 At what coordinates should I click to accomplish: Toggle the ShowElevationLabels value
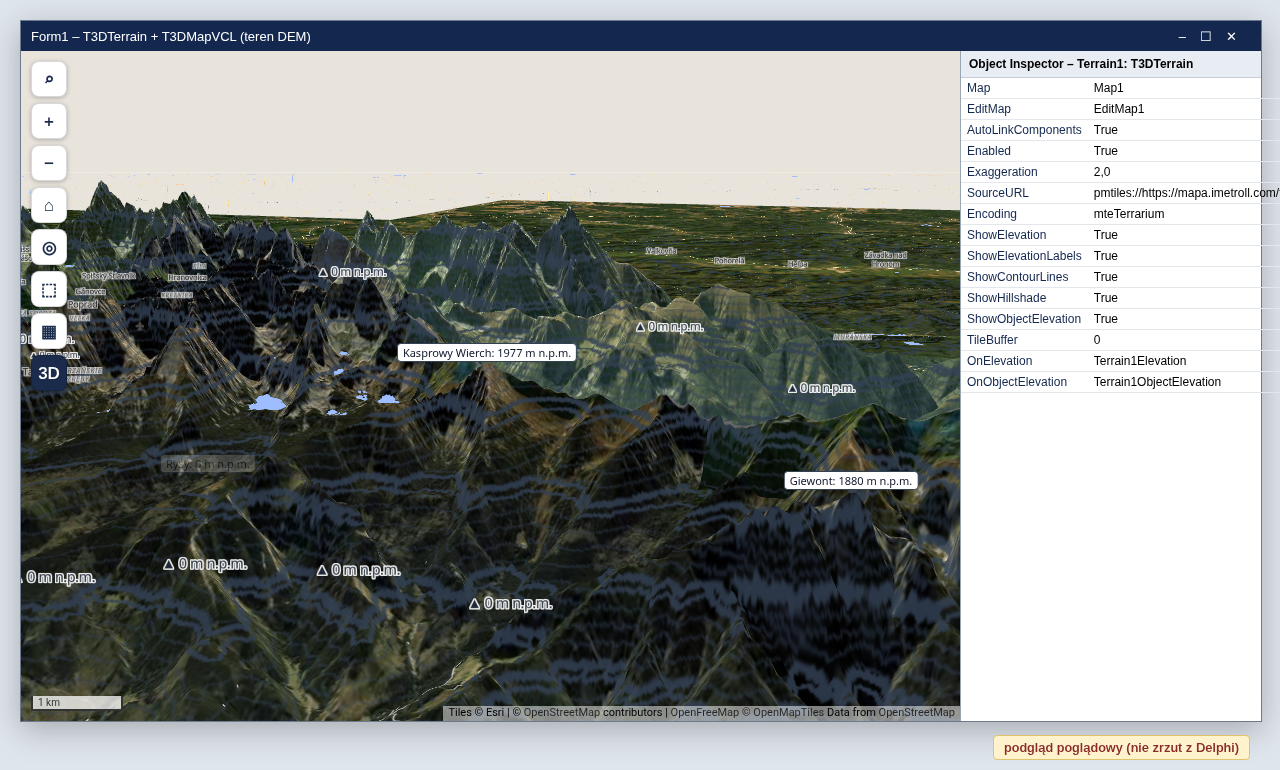(1106, 256)
